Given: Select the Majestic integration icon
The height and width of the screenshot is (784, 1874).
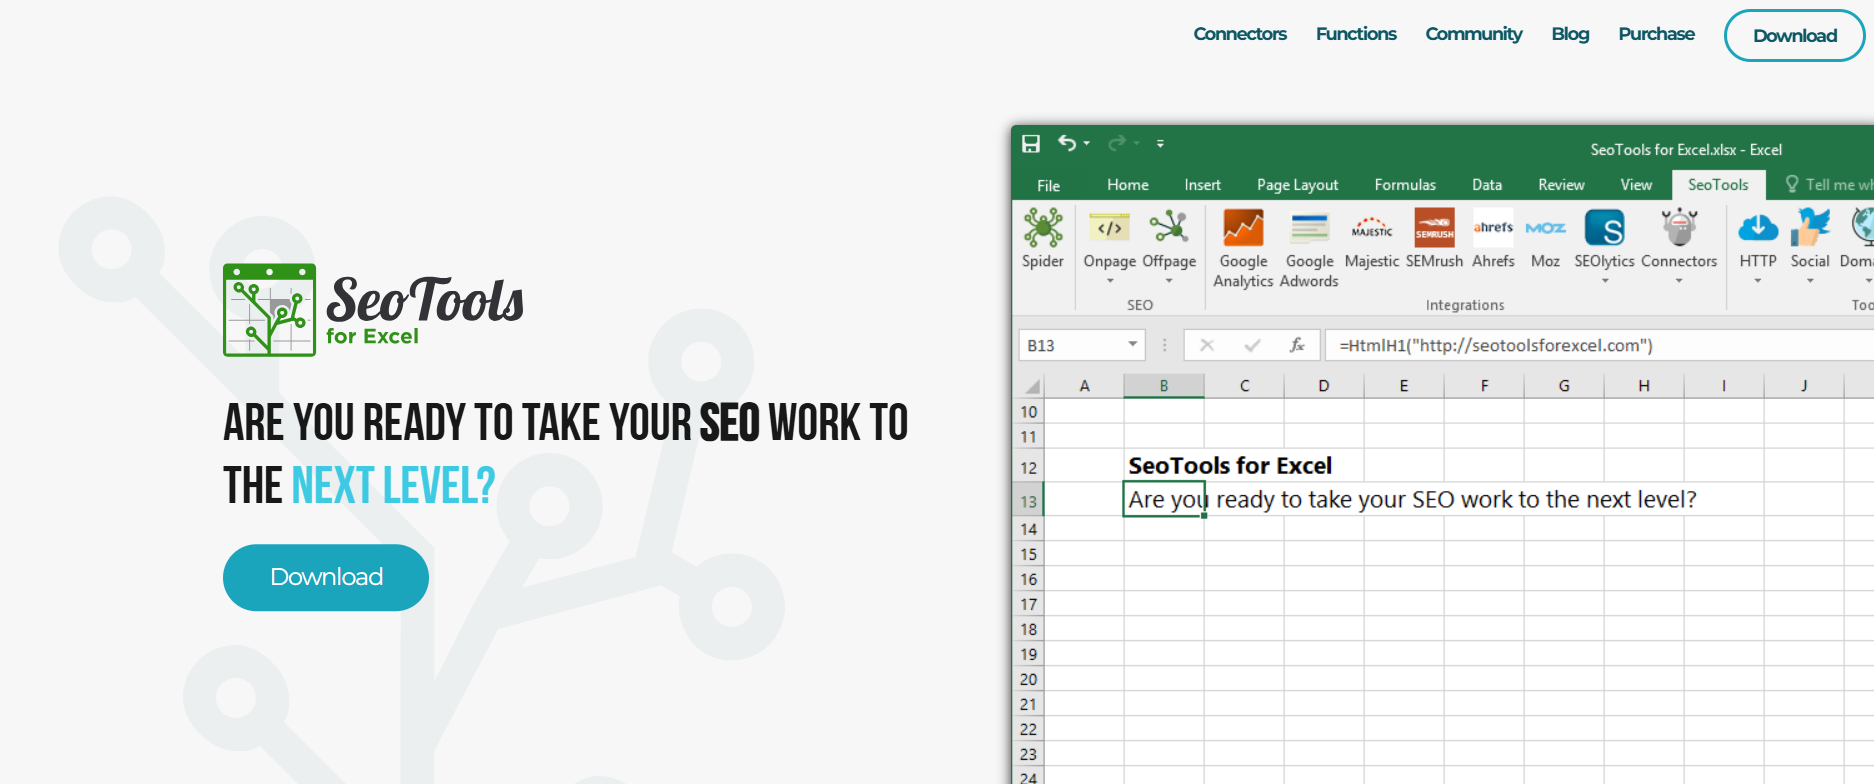Looking at the screenshot, I should click(1372, 229).
